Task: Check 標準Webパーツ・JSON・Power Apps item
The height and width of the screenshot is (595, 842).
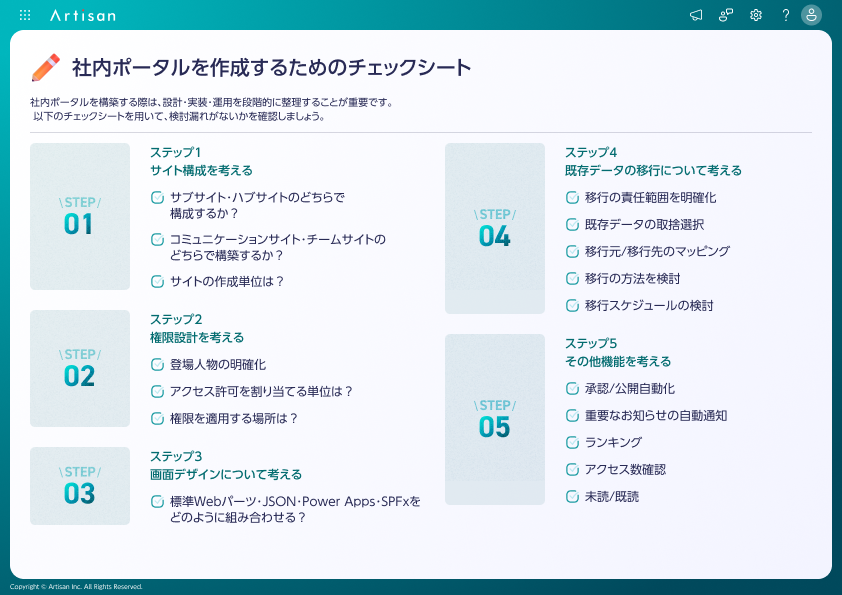Action: pyautogui.click(x=157, y=502)
